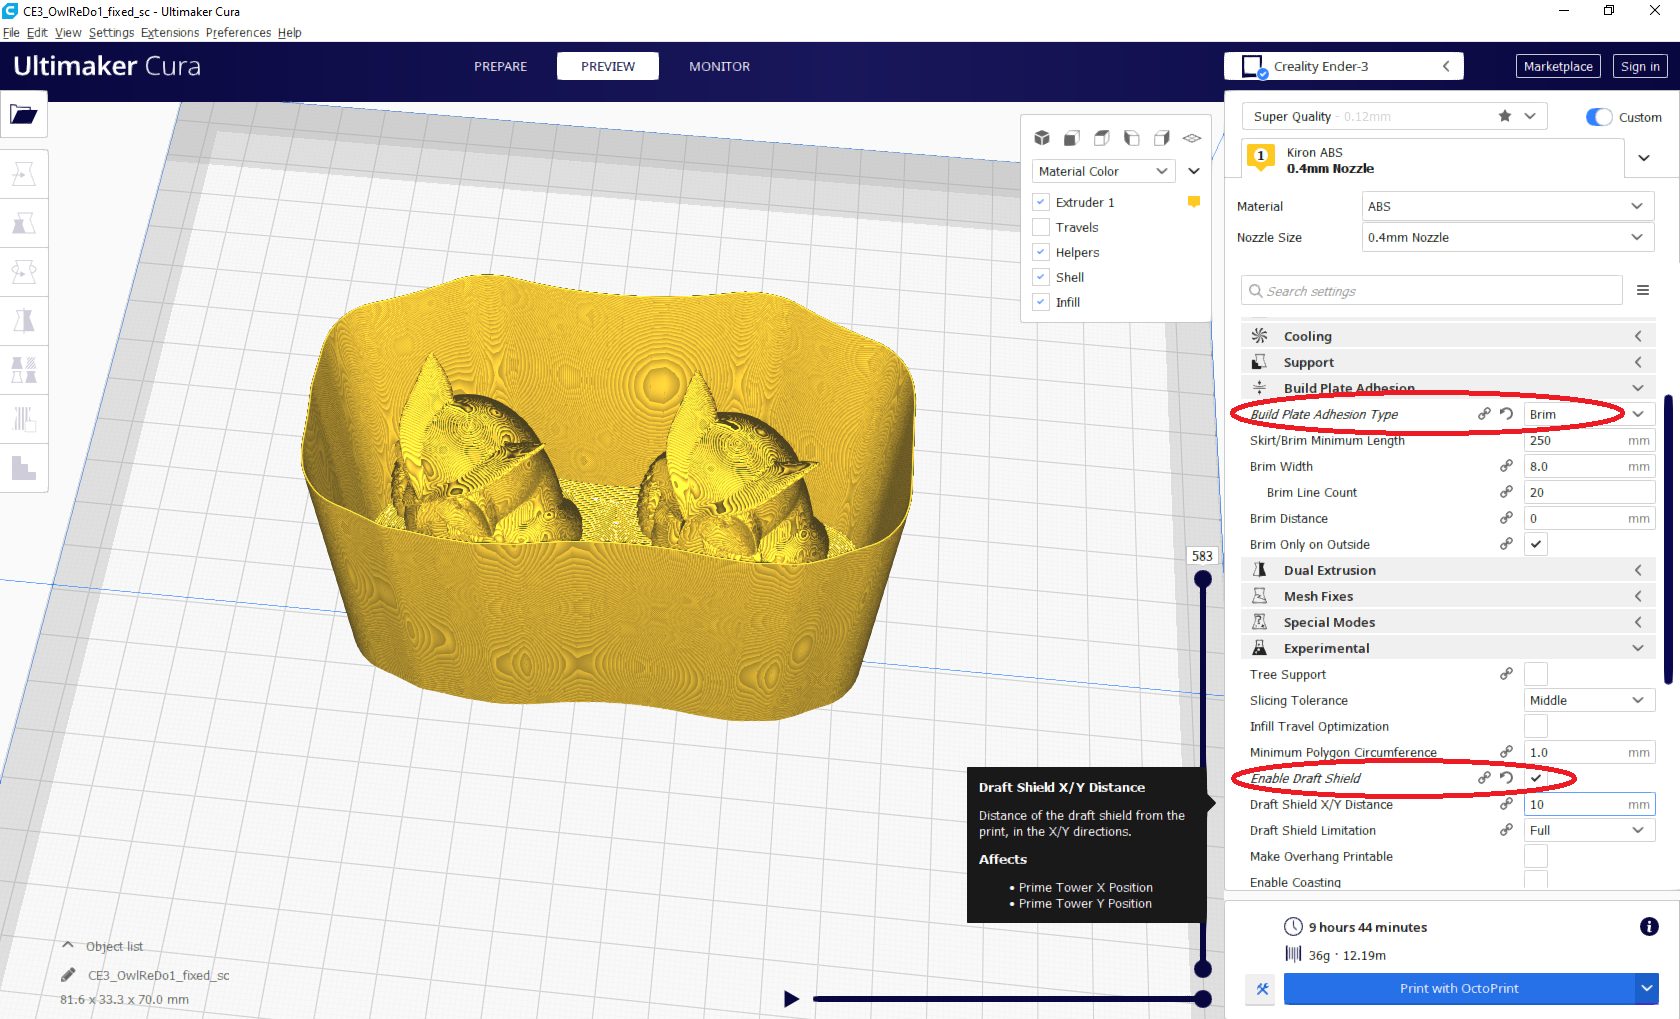1680x1019 pixels.
Task: Select the Per Model Settings tool
Action: [24, 370]
